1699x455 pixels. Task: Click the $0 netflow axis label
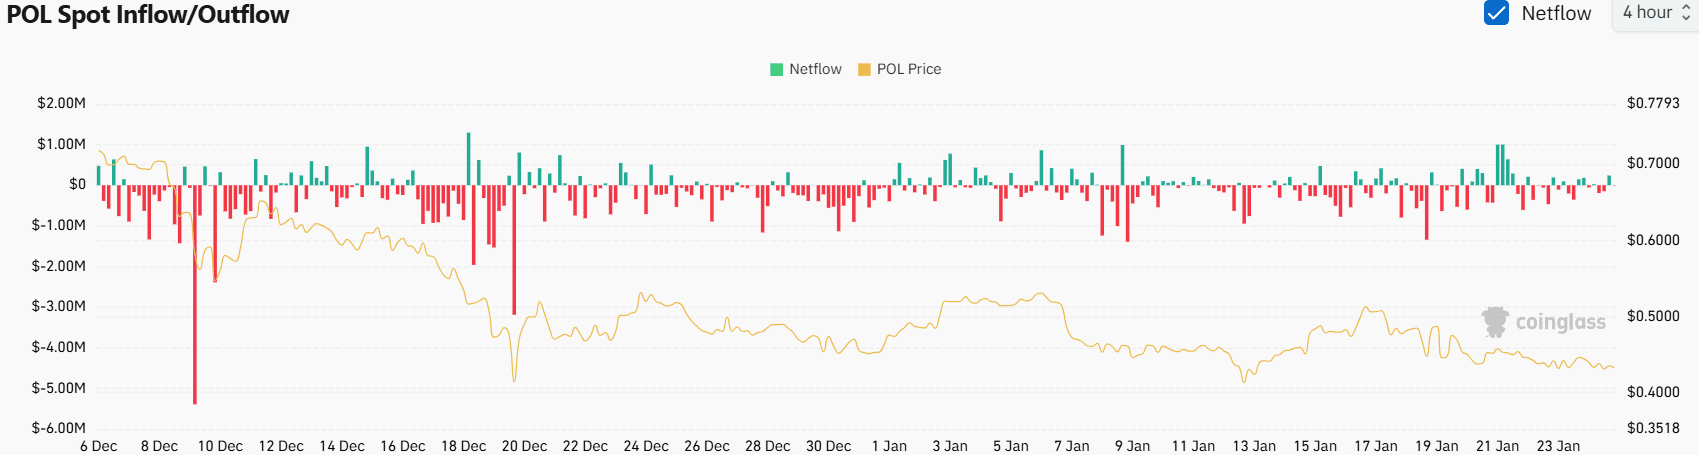[x=77, y=184]
